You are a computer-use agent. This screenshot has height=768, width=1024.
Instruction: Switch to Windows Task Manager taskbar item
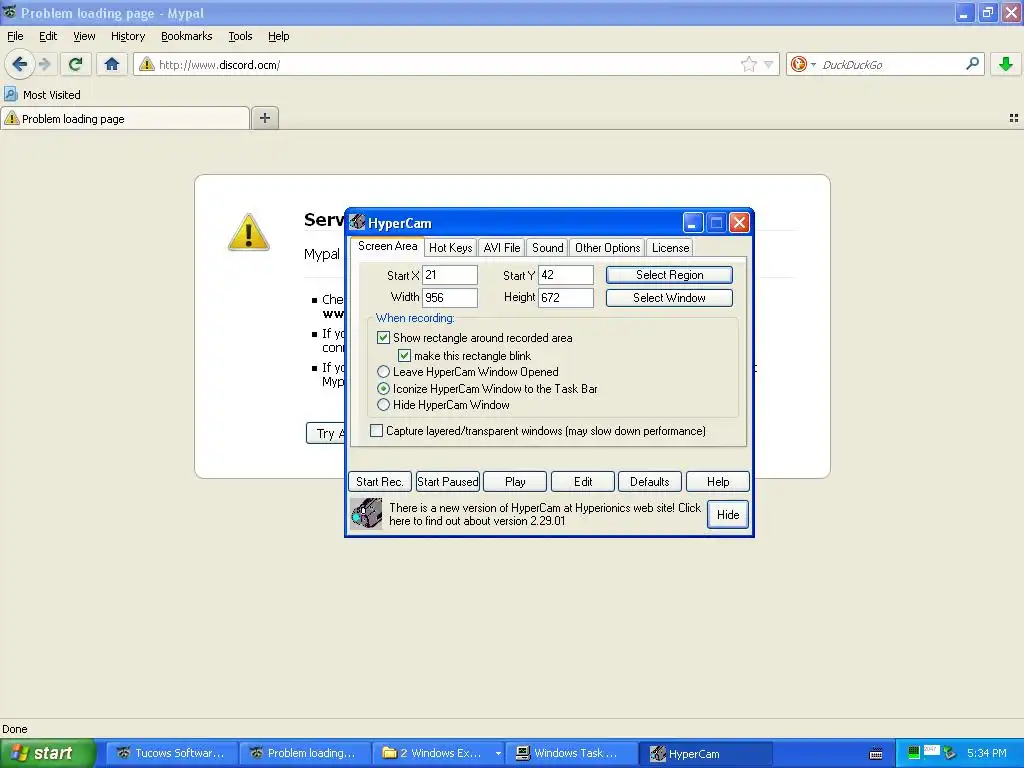pos(570,753)
